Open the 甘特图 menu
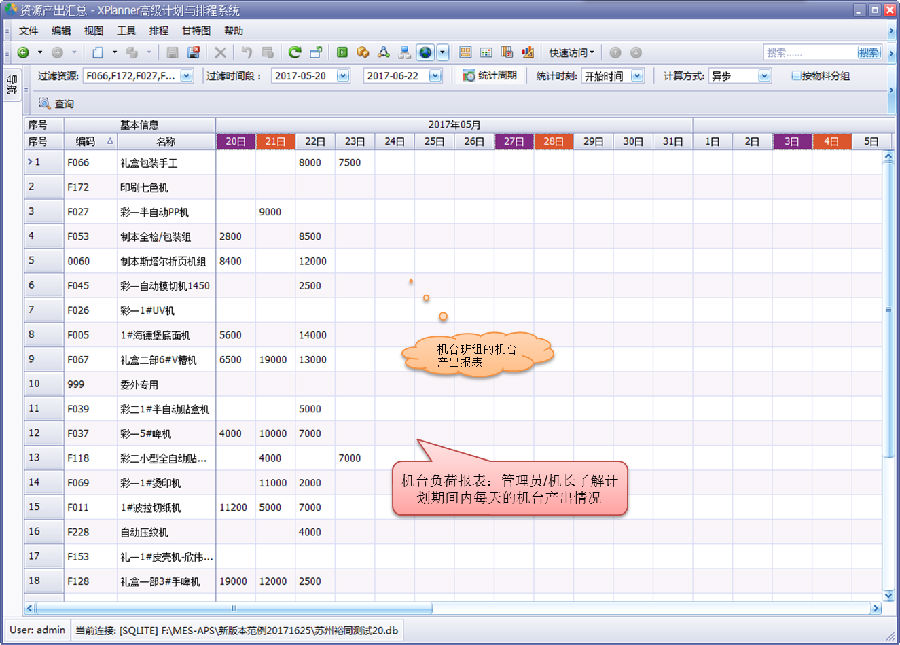Screen dimensions: 900x645 tap(195, 31)
